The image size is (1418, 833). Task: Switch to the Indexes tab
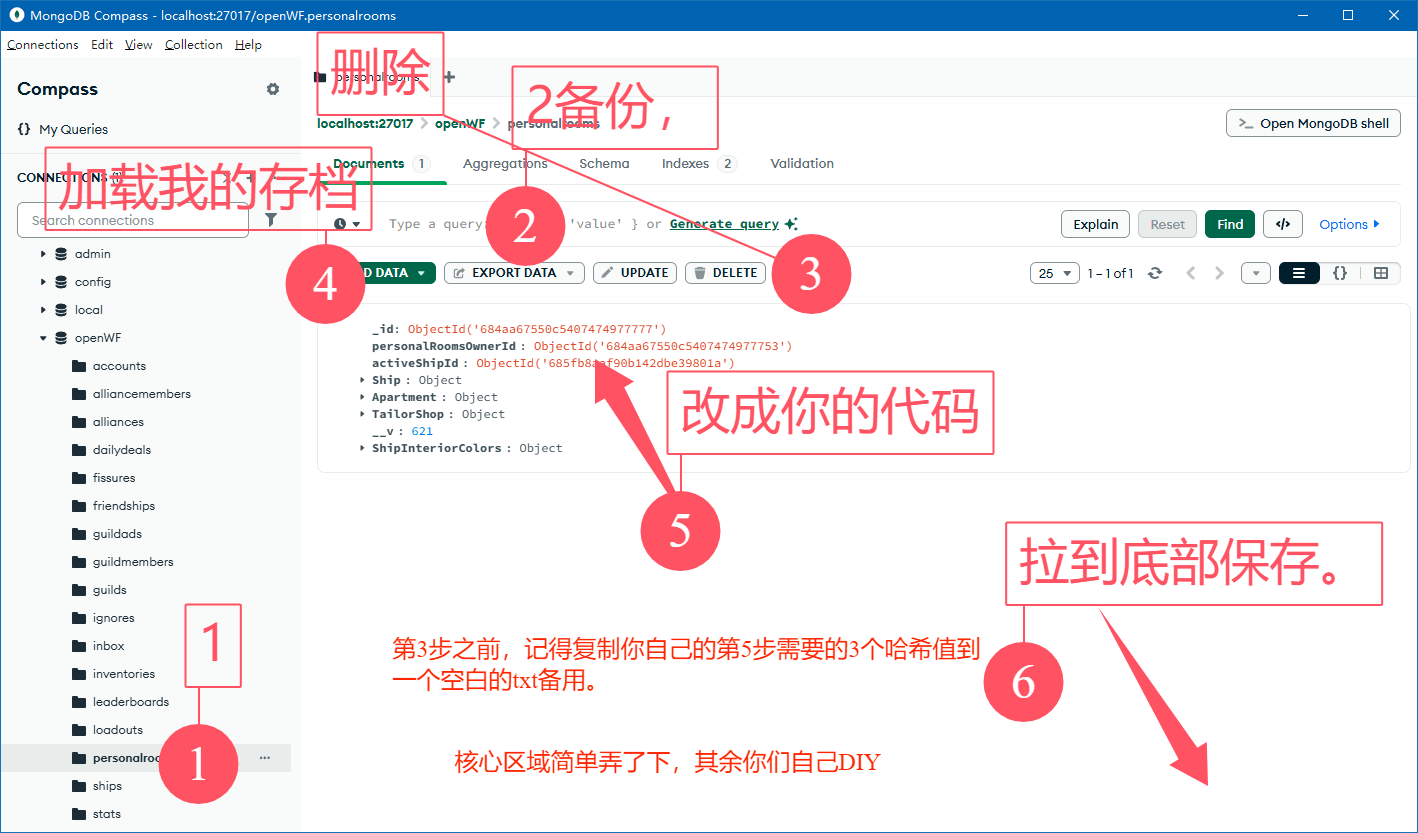tap(699, 163)
